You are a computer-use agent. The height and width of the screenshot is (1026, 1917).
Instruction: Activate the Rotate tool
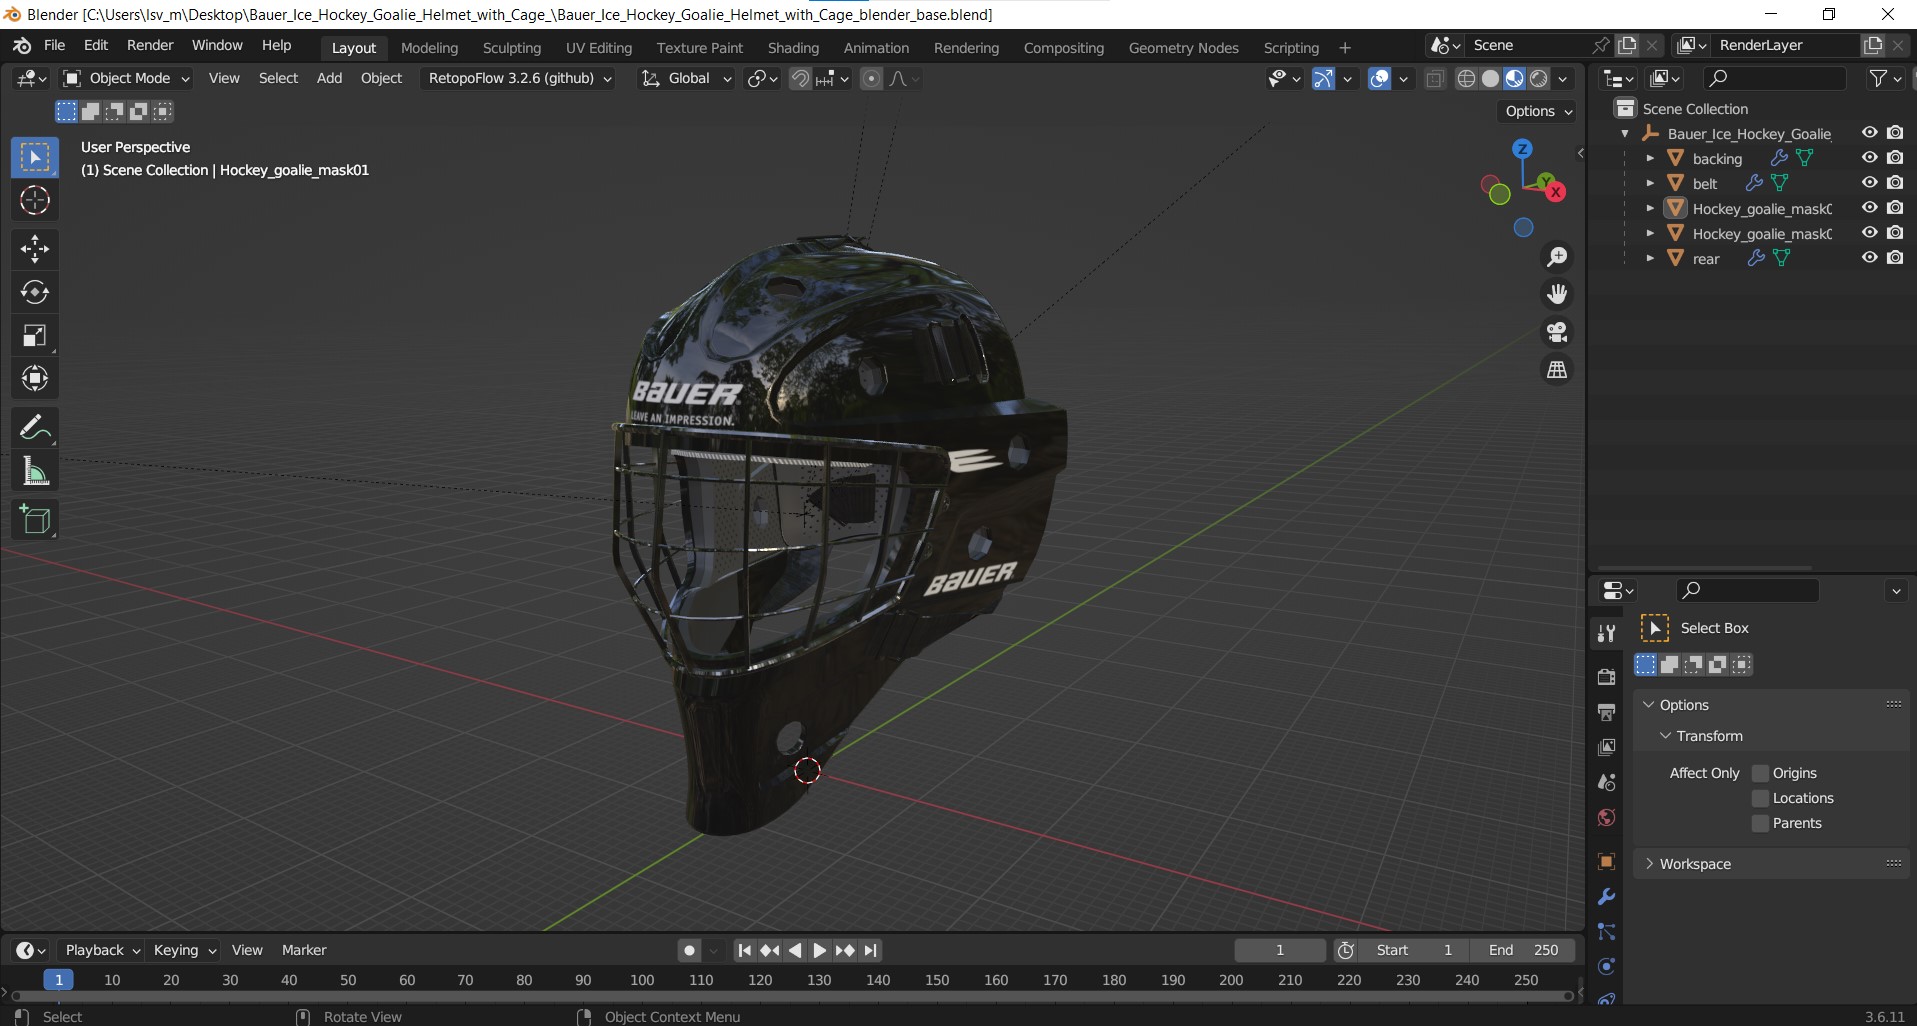tap(35, 292)
